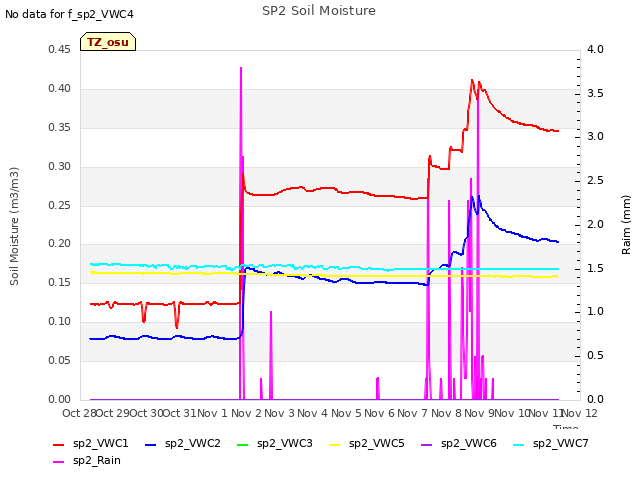Click the blue VWC2 peak on Nov 9
Viewport: 640px width, 480px height.
point(473,197)
